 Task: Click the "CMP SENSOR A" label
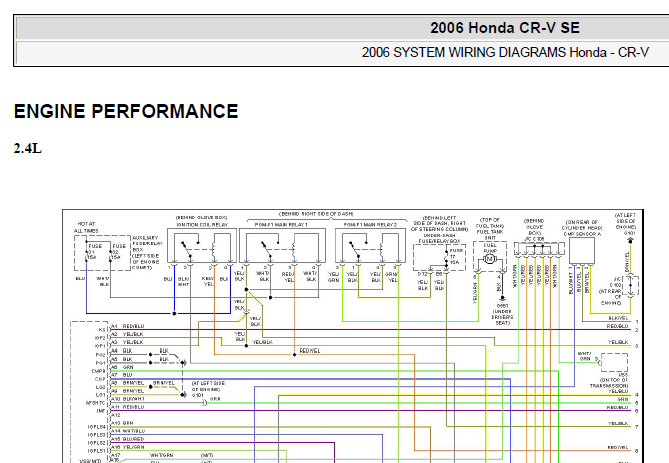pyautogui.click(x=582, y=234)
